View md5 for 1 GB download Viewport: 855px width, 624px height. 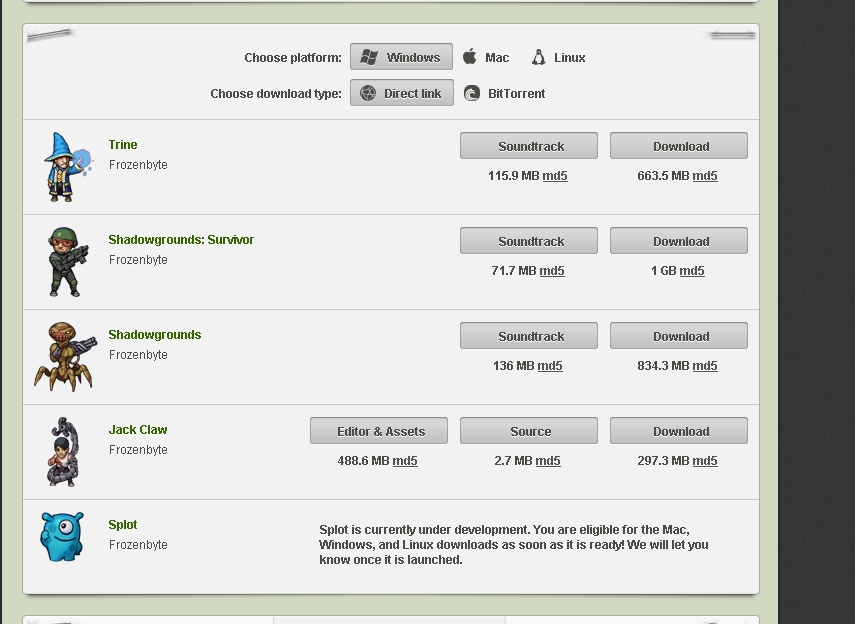tap(692, 271)
